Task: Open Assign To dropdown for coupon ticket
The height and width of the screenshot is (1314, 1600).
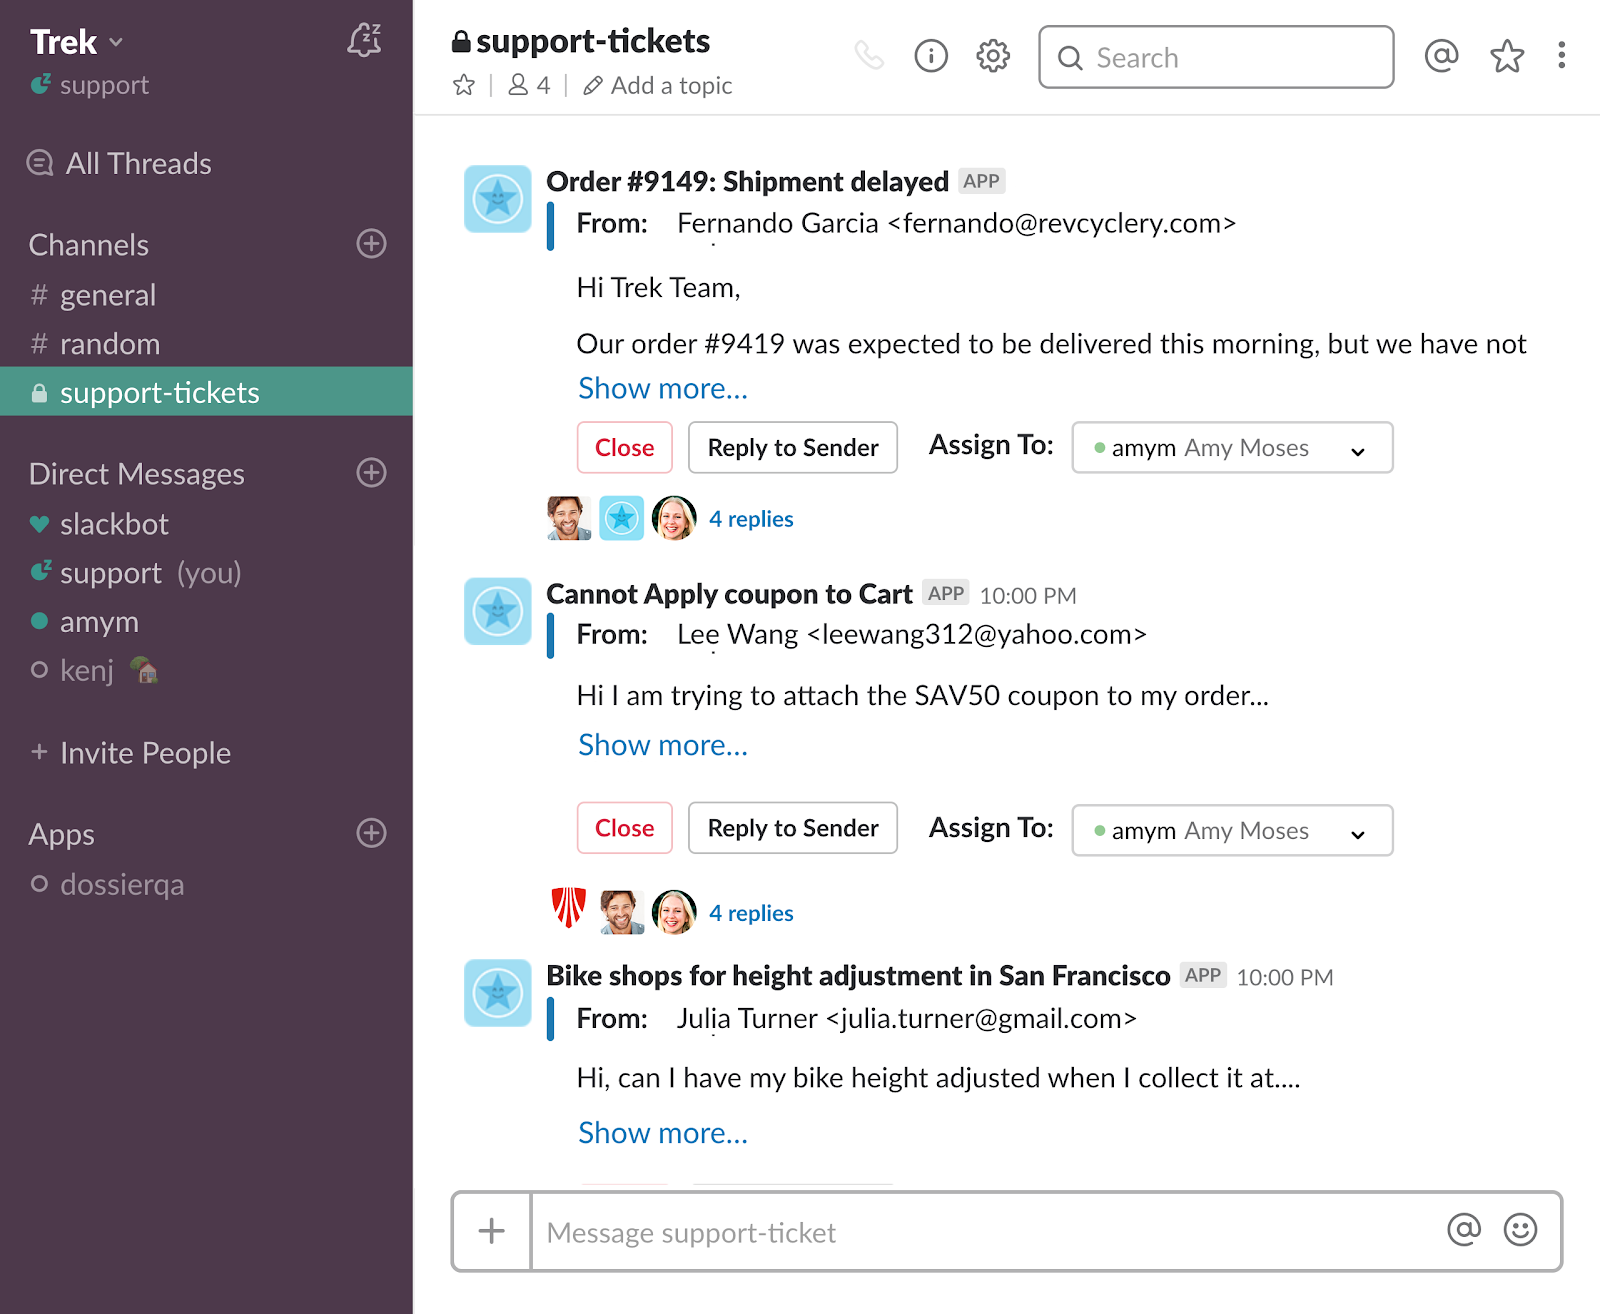Action: [x=1232, y=830]
